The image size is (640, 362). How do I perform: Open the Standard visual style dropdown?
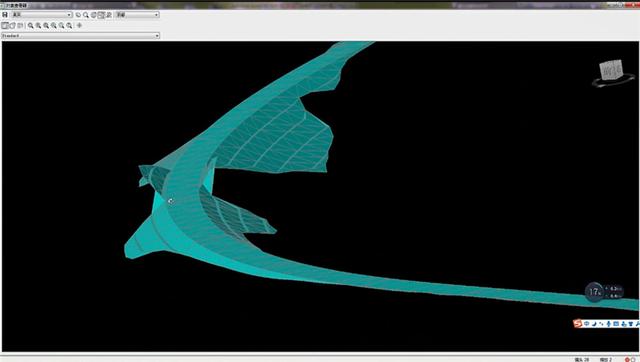point(80,36)
